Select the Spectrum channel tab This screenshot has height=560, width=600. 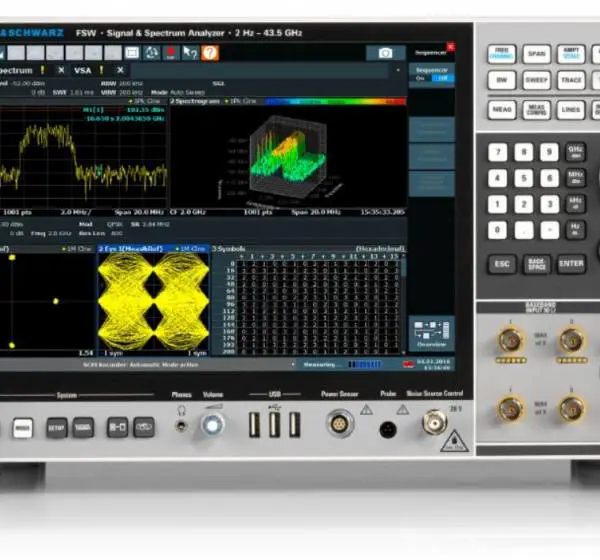pyautogui.click(x=16, y=70)
